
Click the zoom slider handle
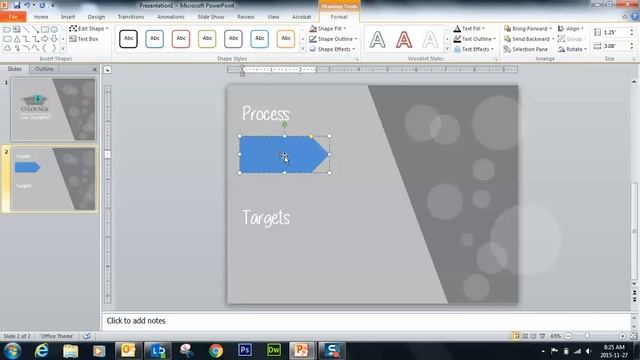click(587, 336)
